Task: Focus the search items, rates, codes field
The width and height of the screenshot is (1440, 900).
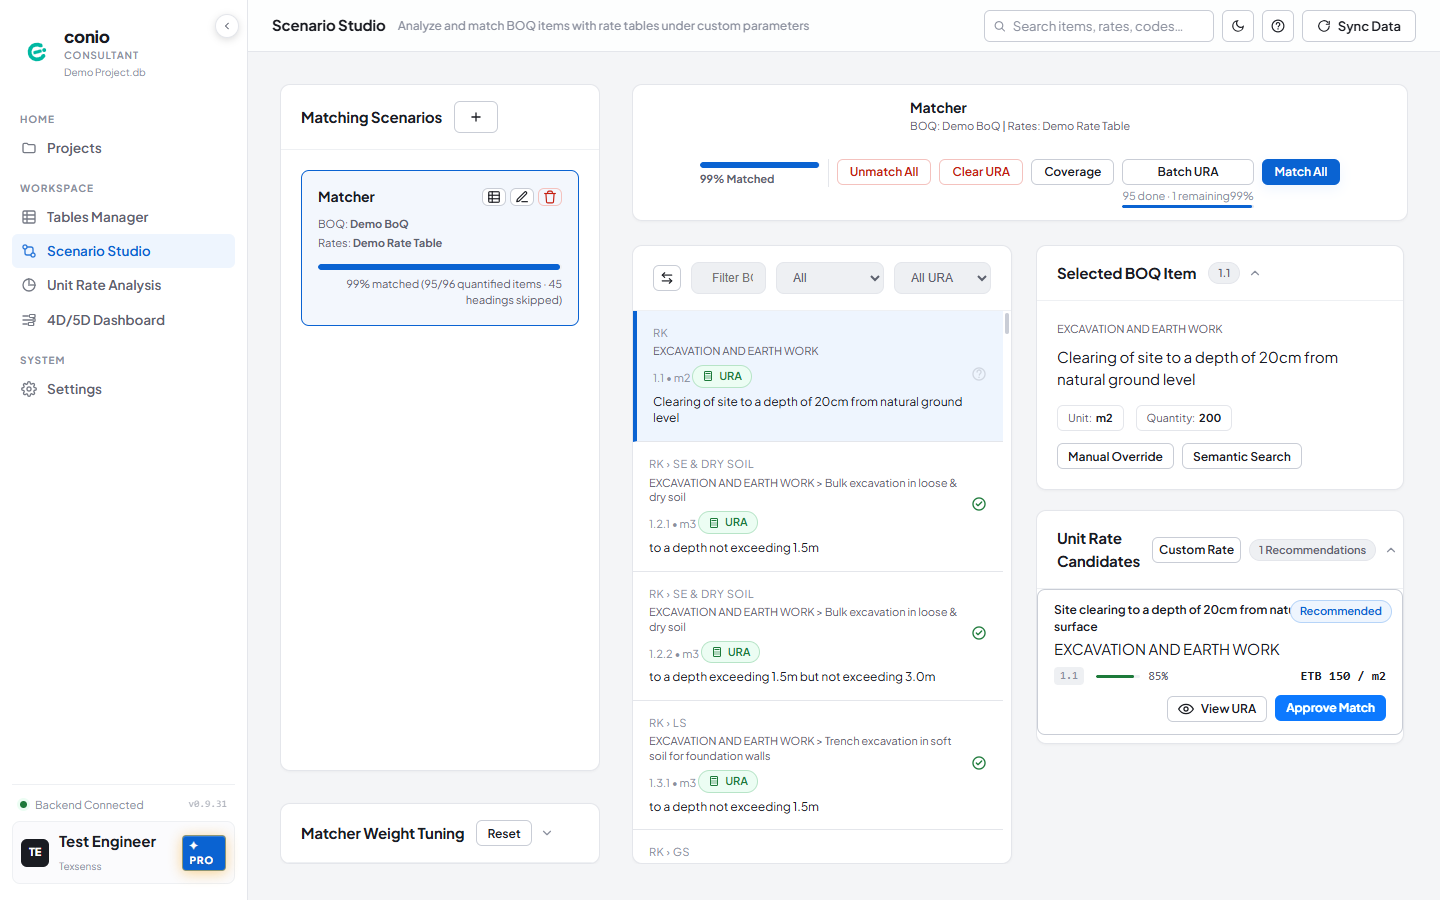Action: [1099, 26]
